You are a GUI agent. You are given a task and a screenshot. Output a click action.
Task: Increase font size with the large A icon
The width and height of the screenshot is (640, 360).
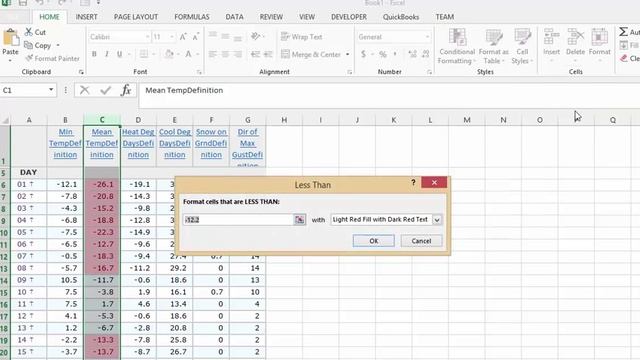(183, 37)
